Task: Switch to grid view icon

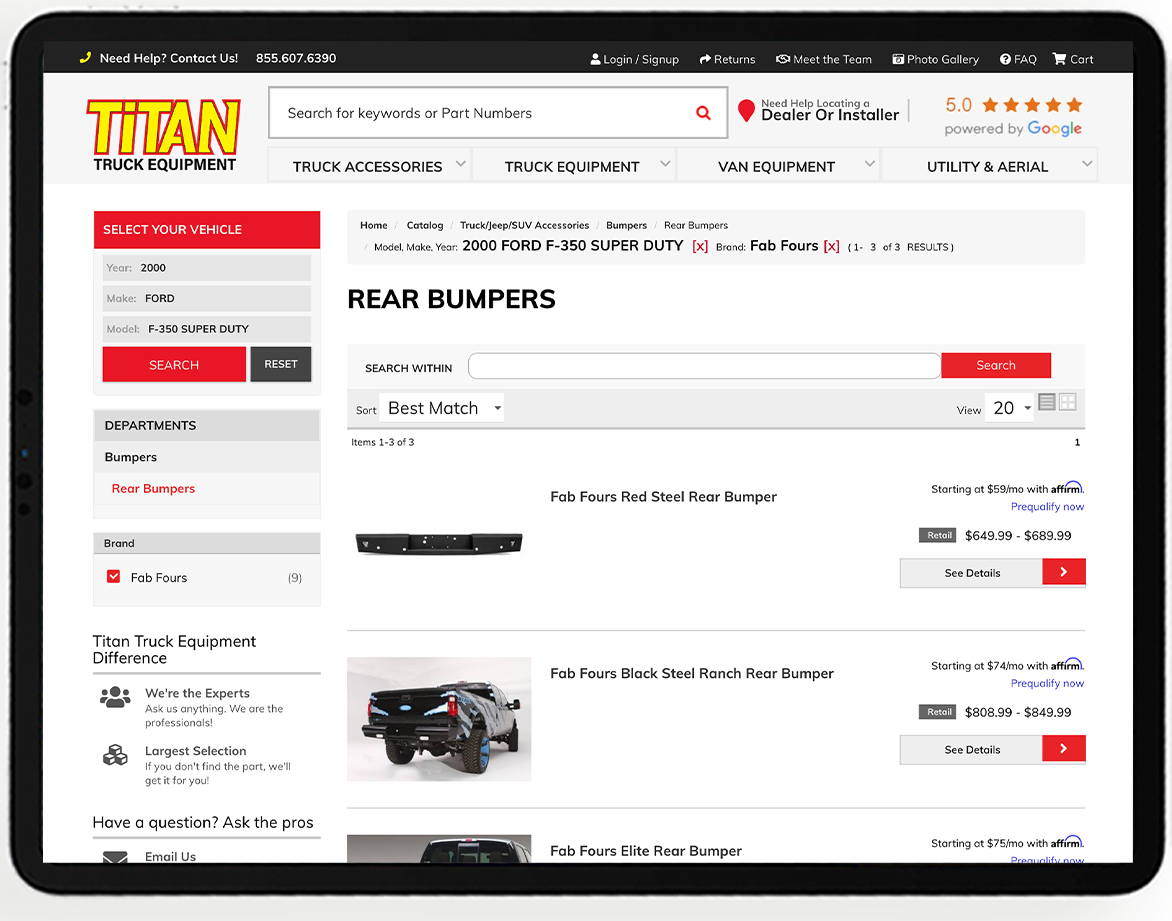Action: (x=1068, y=402)
